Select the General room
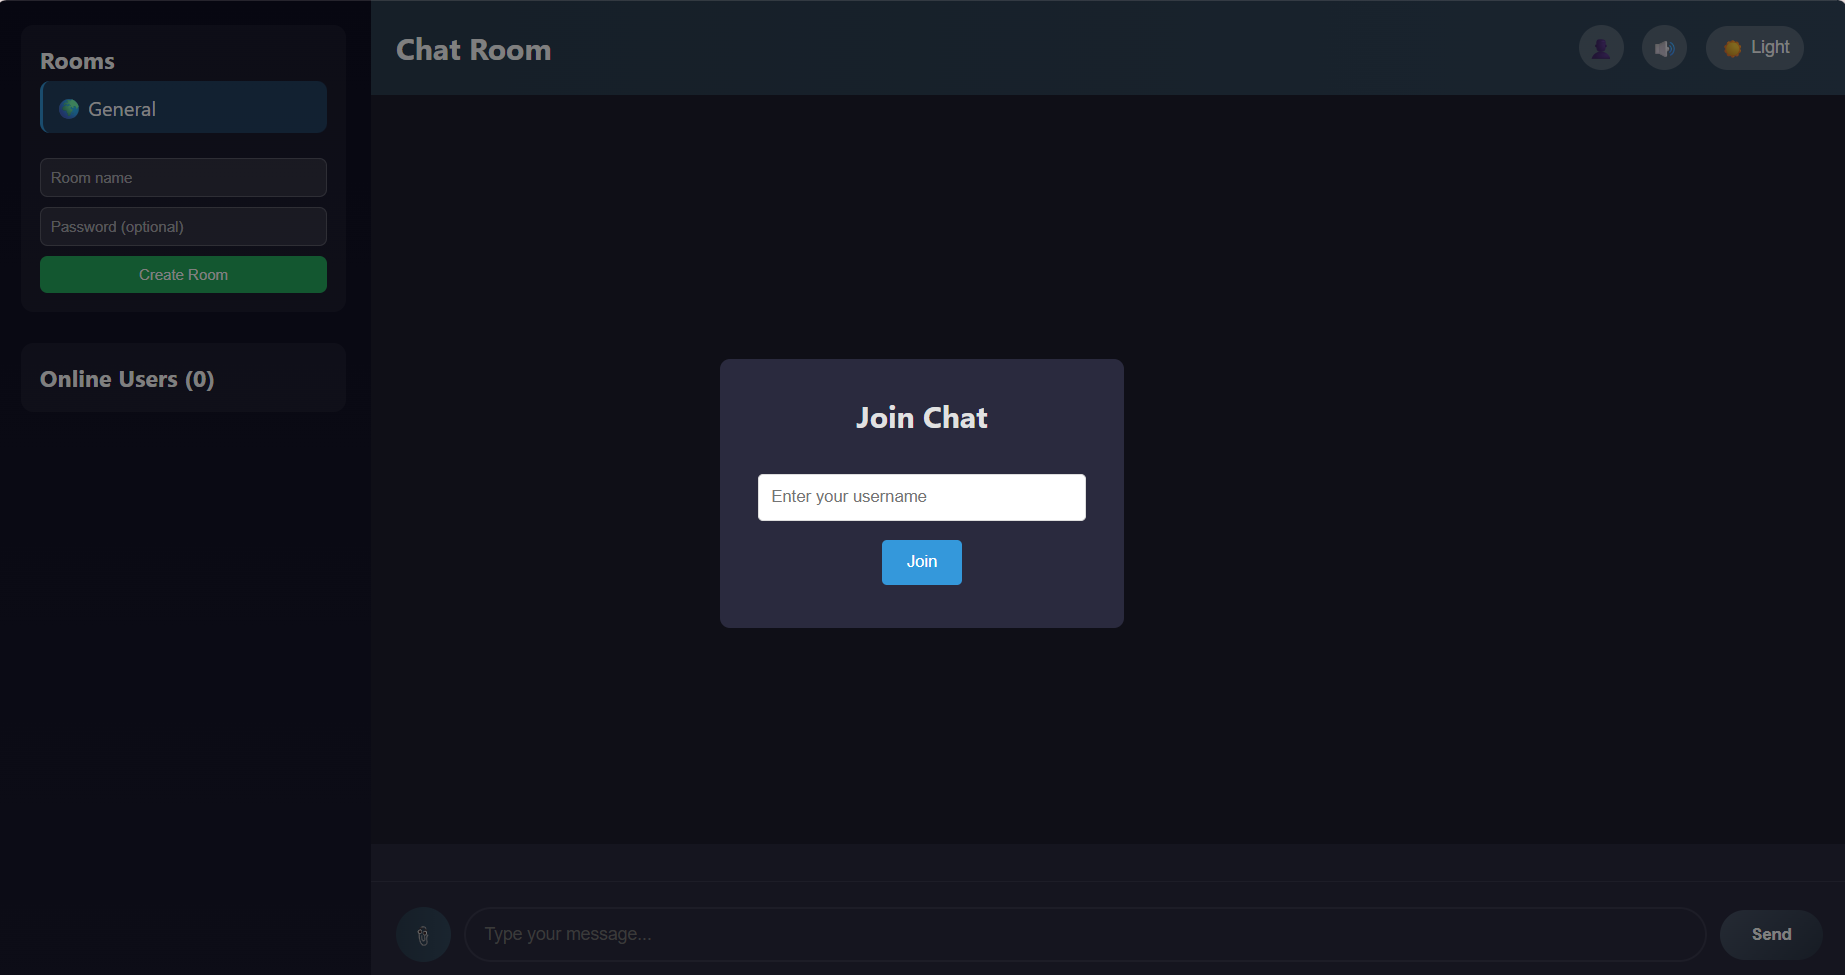 (x=184, y=108)
